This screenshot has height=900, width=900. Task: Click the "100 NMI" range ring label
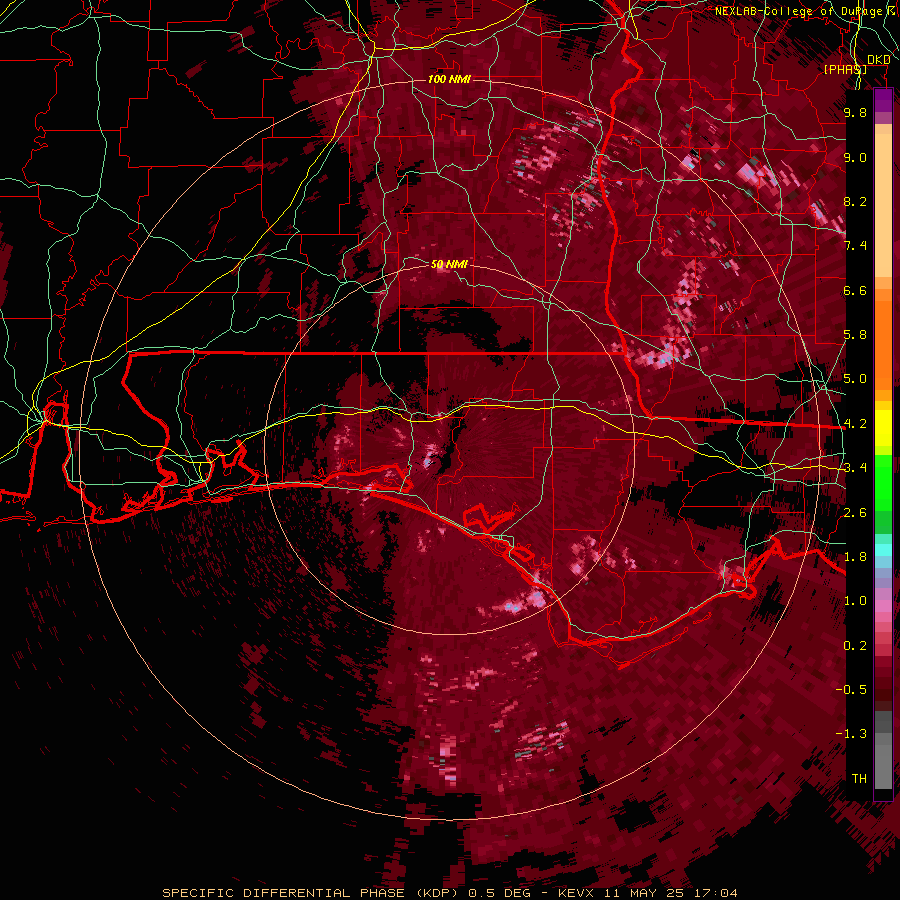coord(449,79)
